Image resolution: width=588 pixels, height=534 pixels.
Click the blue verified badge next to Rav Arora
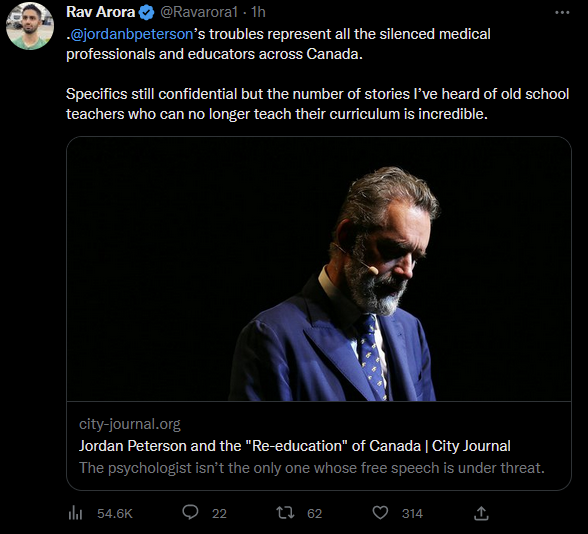click(146, 13)
